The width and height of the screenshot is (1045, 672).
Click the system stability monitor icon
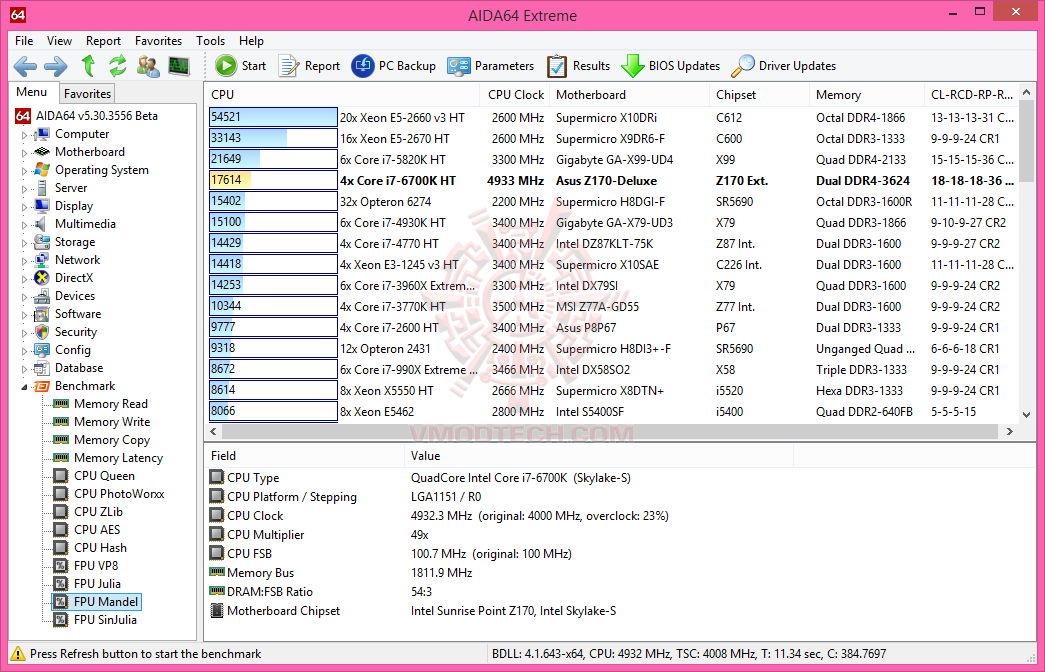point(179,66)
